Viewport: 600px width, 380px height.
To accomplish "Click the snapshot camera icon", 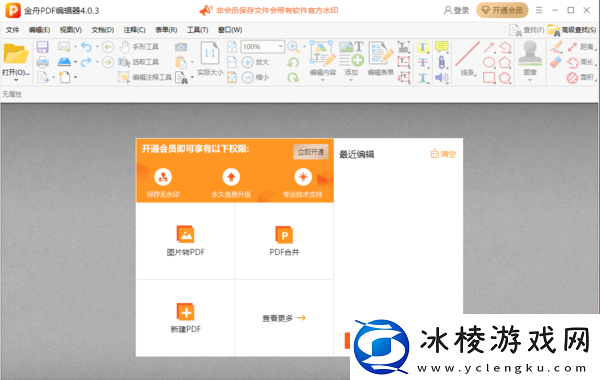I will point(181,47).
